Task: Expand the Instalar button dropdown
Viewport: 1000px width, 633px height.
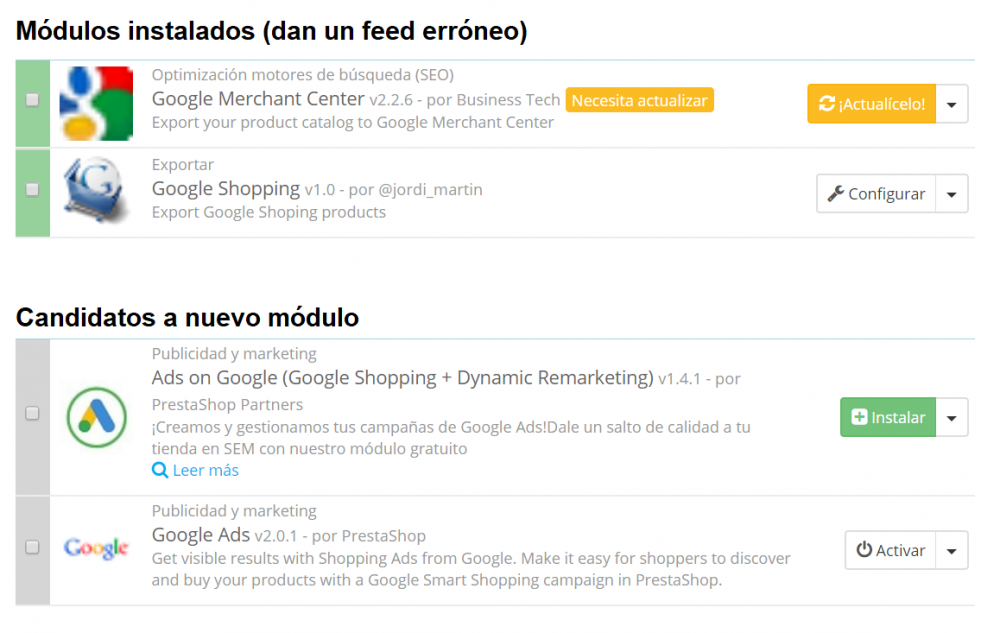Action: tap(951, 417)
